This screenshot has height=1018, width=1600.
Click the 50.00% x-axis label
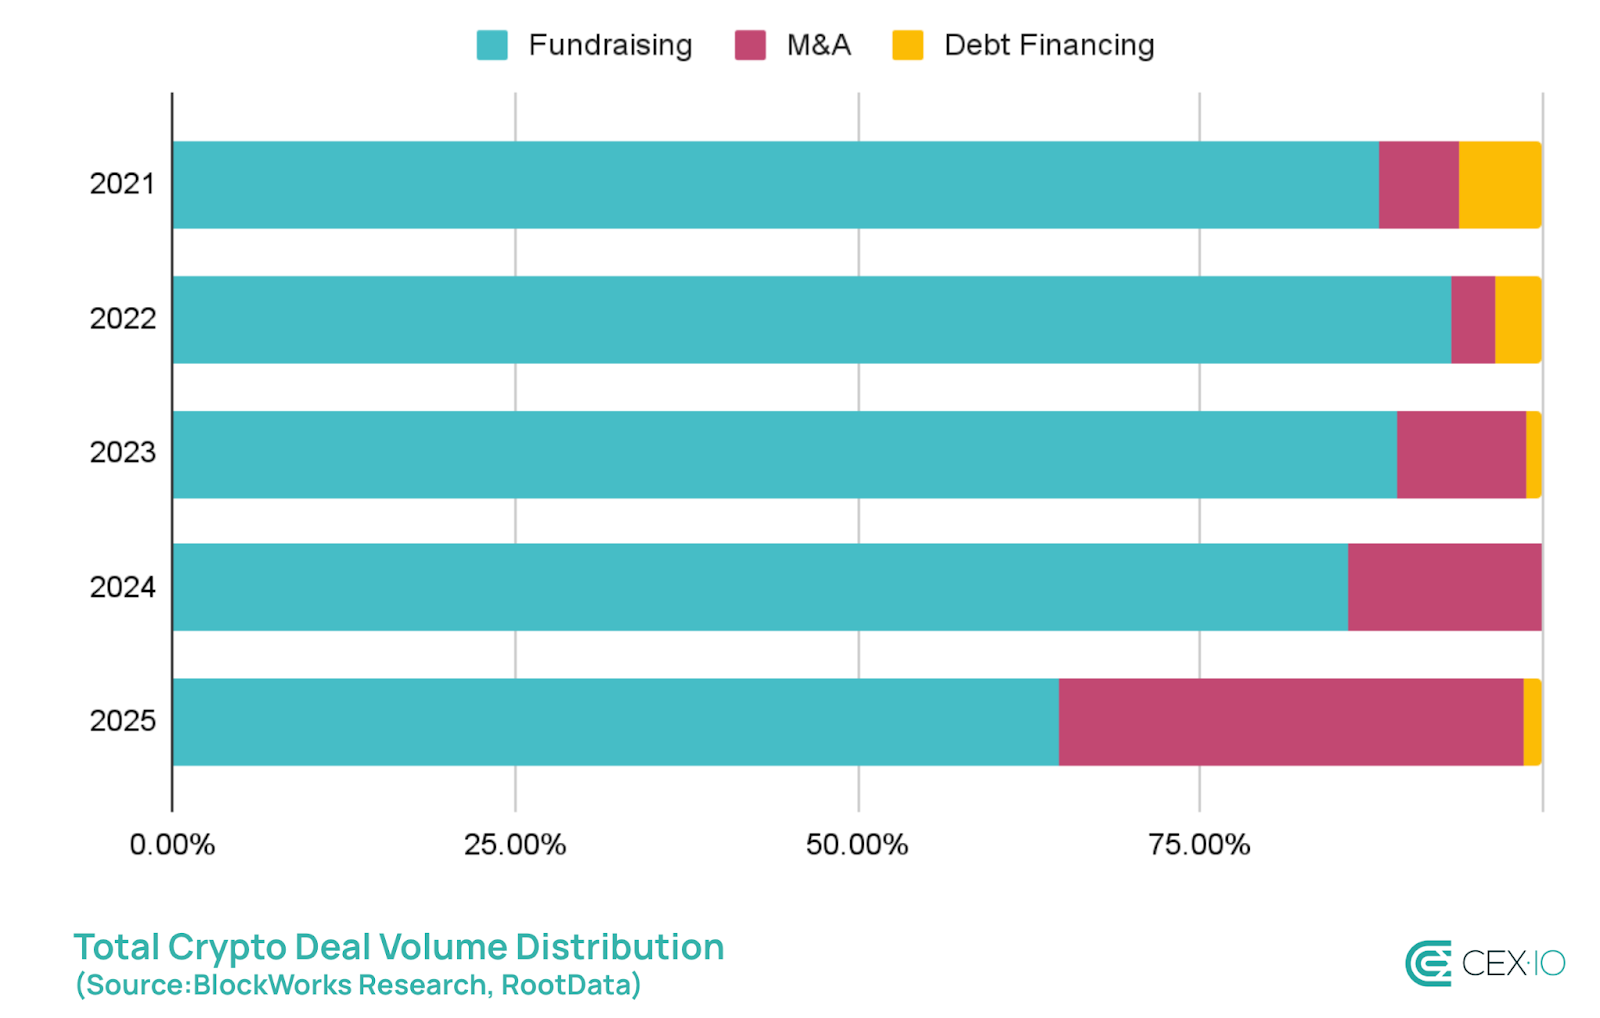(x=857, y=845)
